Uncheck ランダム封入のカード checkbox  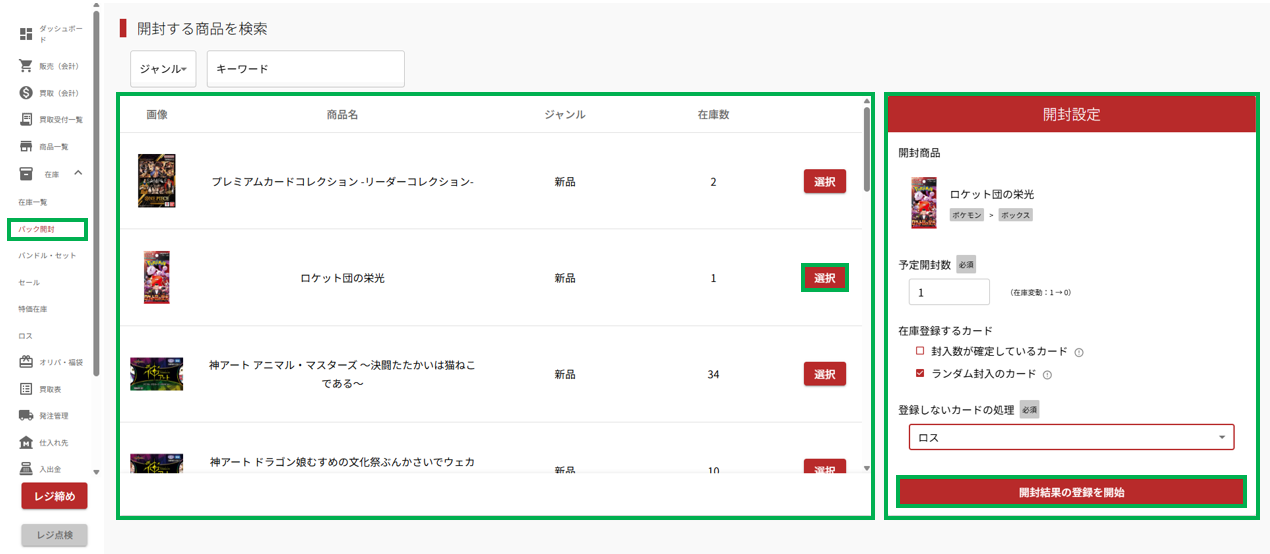point(920,374)
